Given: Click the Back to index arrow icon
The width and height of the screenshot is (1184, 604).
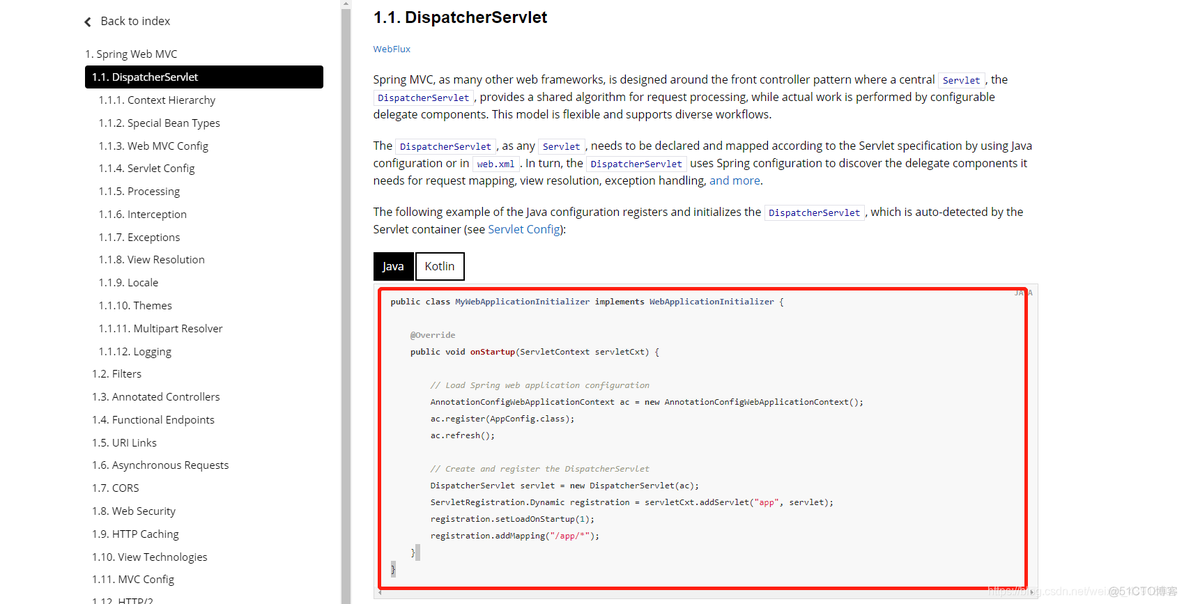Looking at the screenshot, I should (88, 22).
